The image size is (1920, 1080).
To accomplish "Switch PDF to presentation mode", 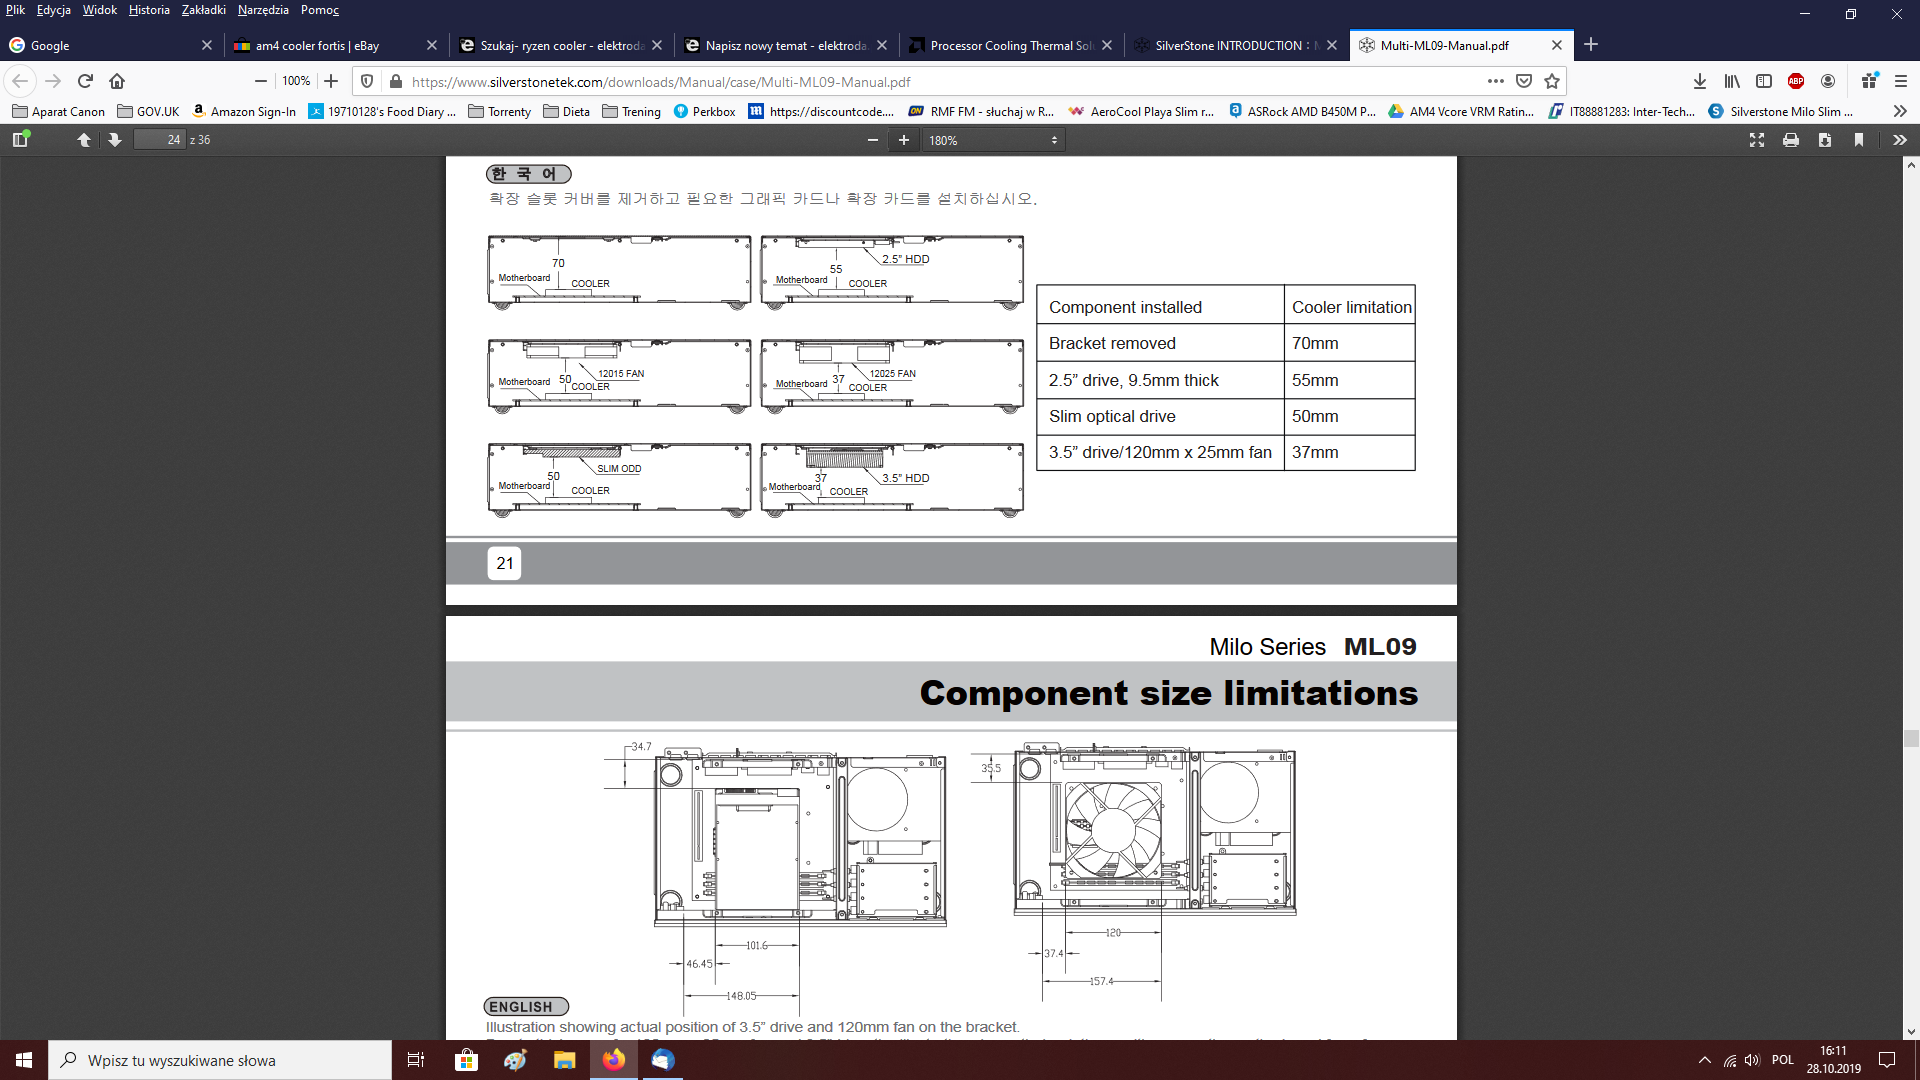I will (1757, 140).
